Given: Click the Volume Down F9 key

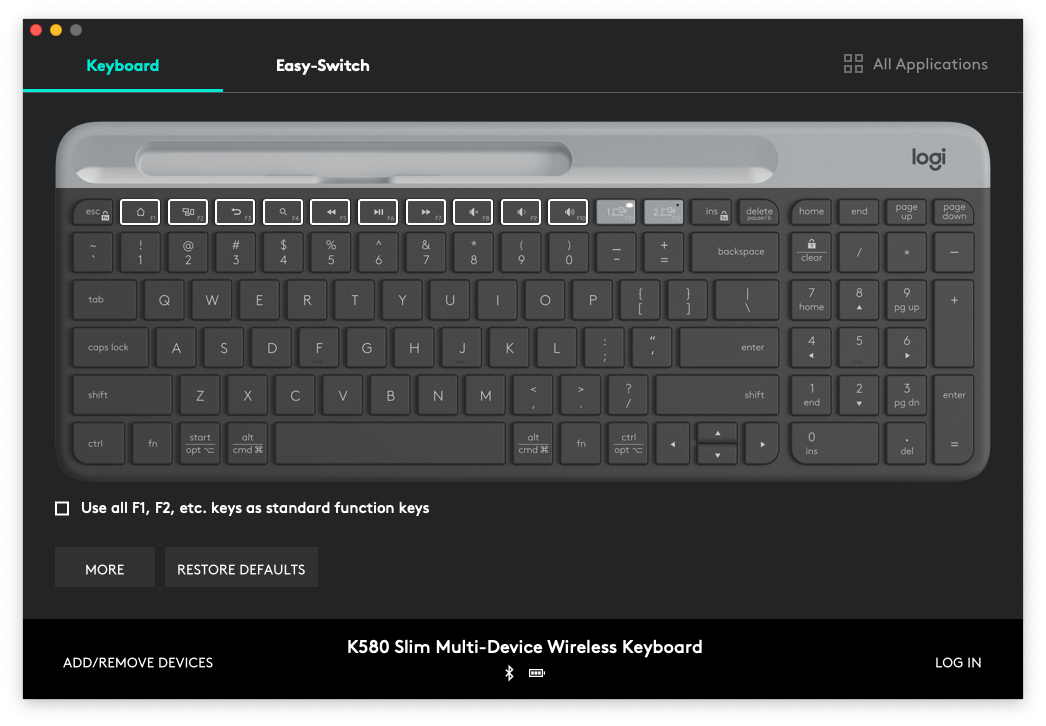Looking at the screenshot, I should tap(521, 212).
